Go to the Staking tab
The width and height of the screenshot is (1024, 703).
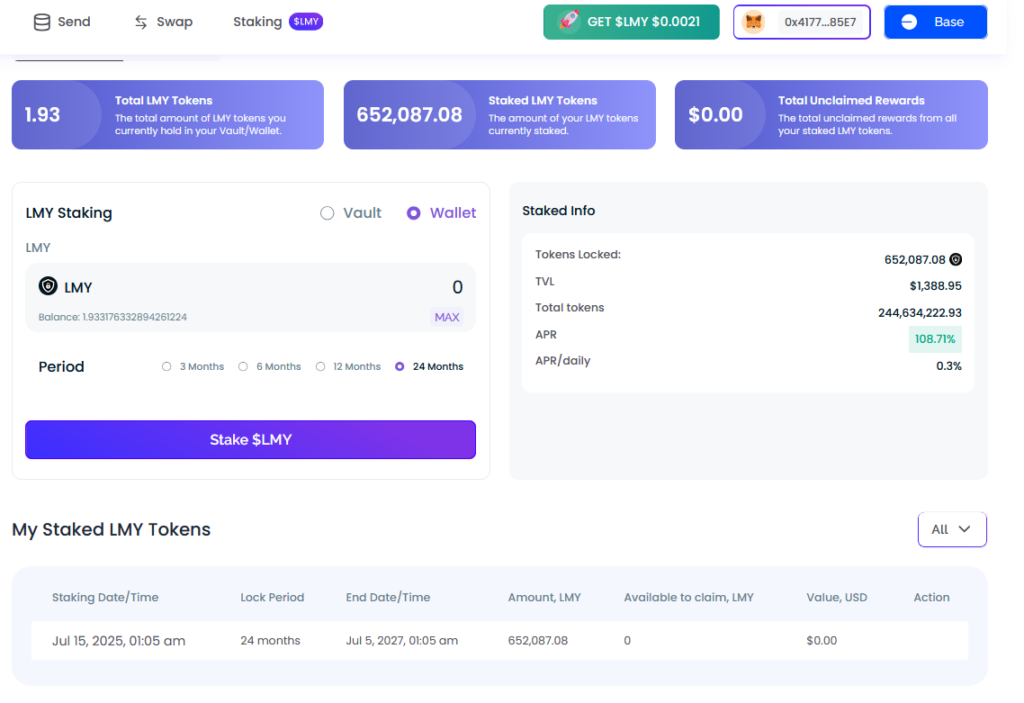click(258, 22)
